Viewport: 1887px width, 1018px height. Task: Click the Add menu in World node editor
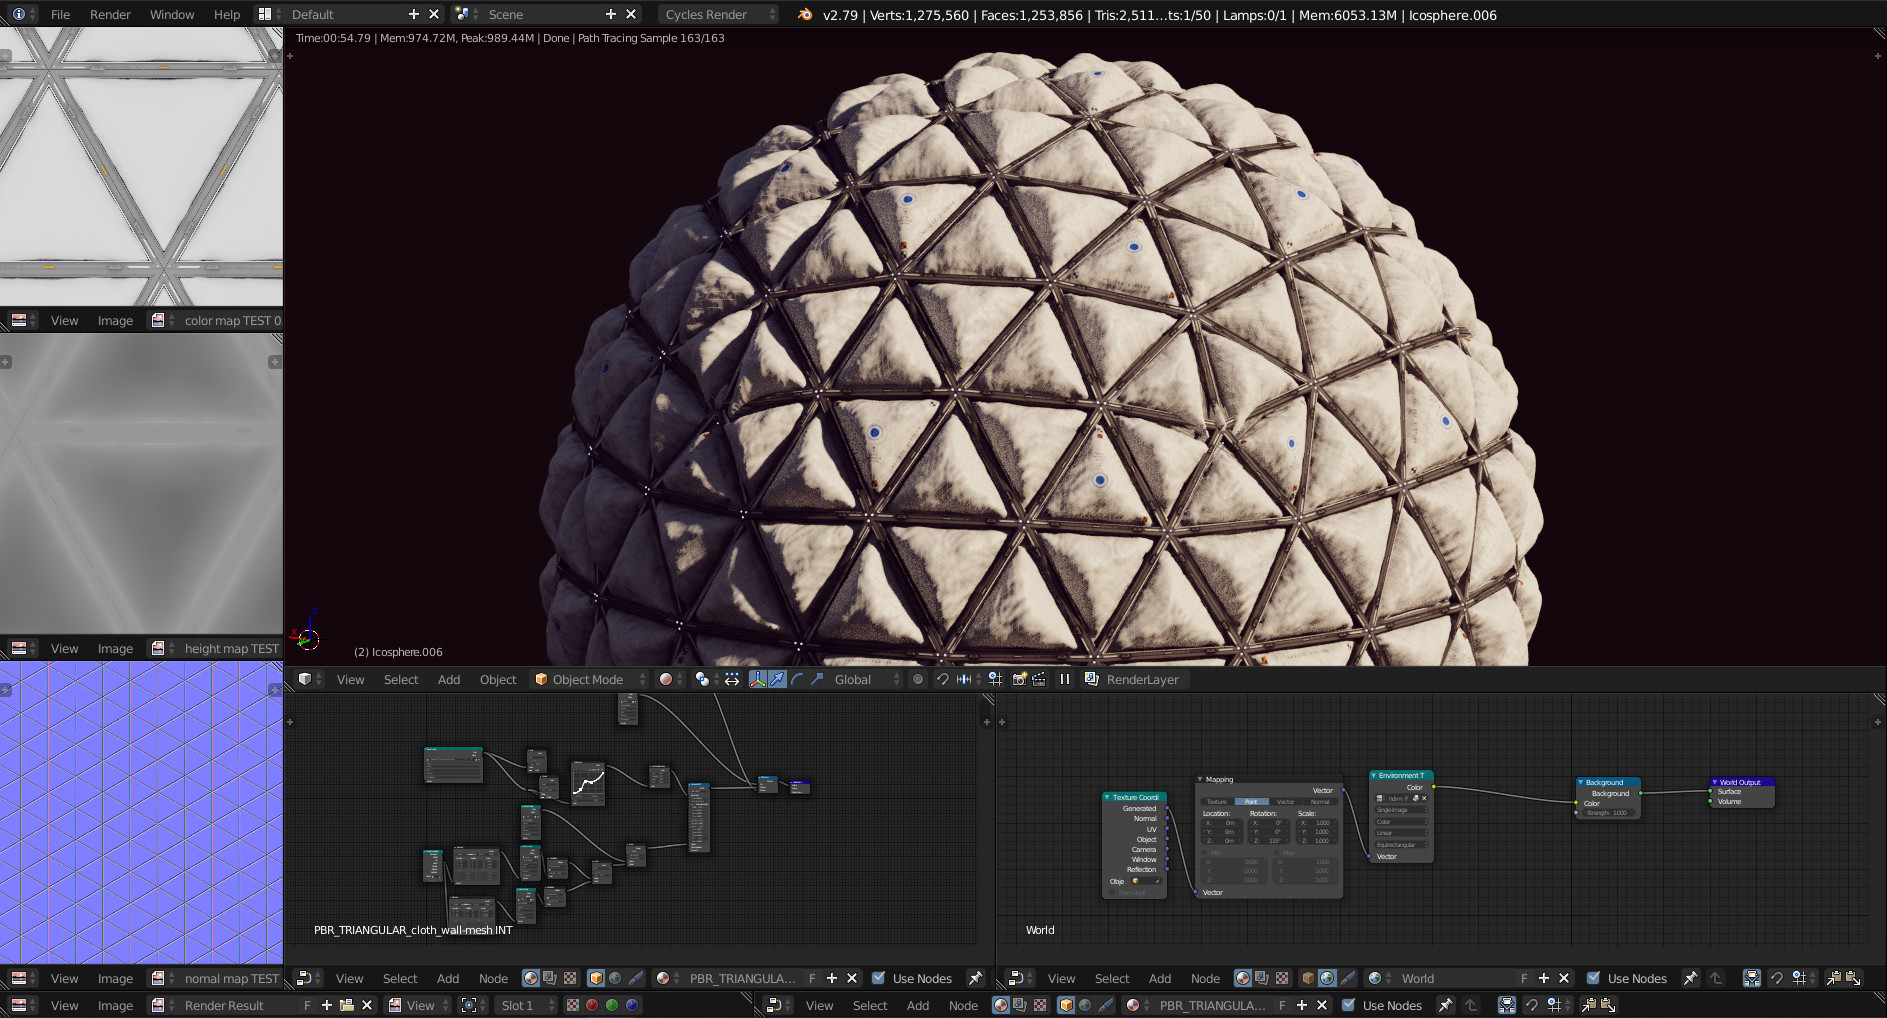click(1159, 978)
